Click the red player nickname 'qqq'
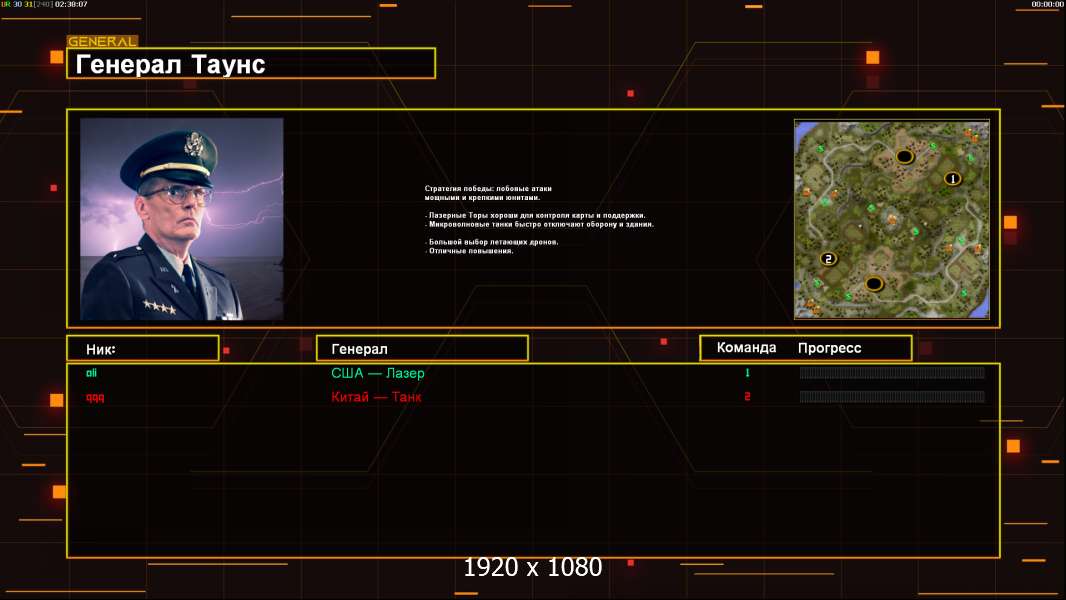 point(95,397)
